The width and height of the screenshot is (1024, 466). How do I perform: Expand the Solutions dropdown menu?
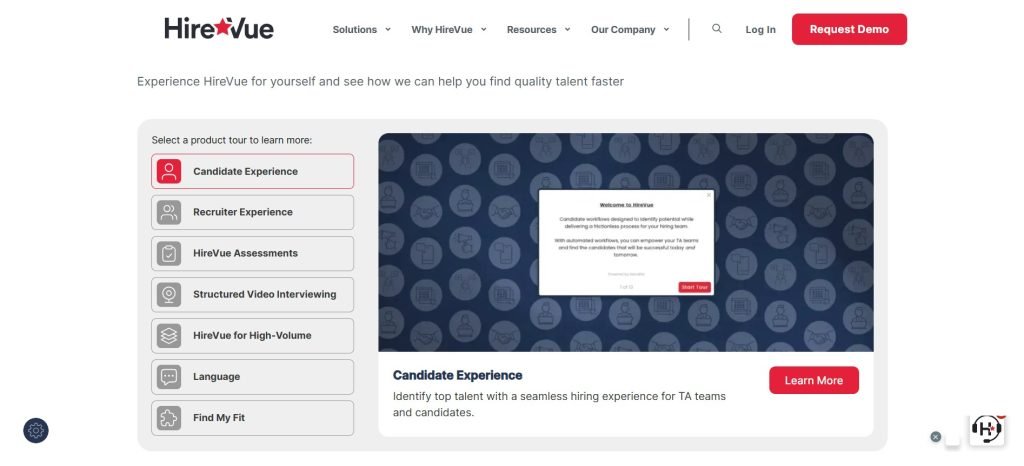tap(361, 29)
